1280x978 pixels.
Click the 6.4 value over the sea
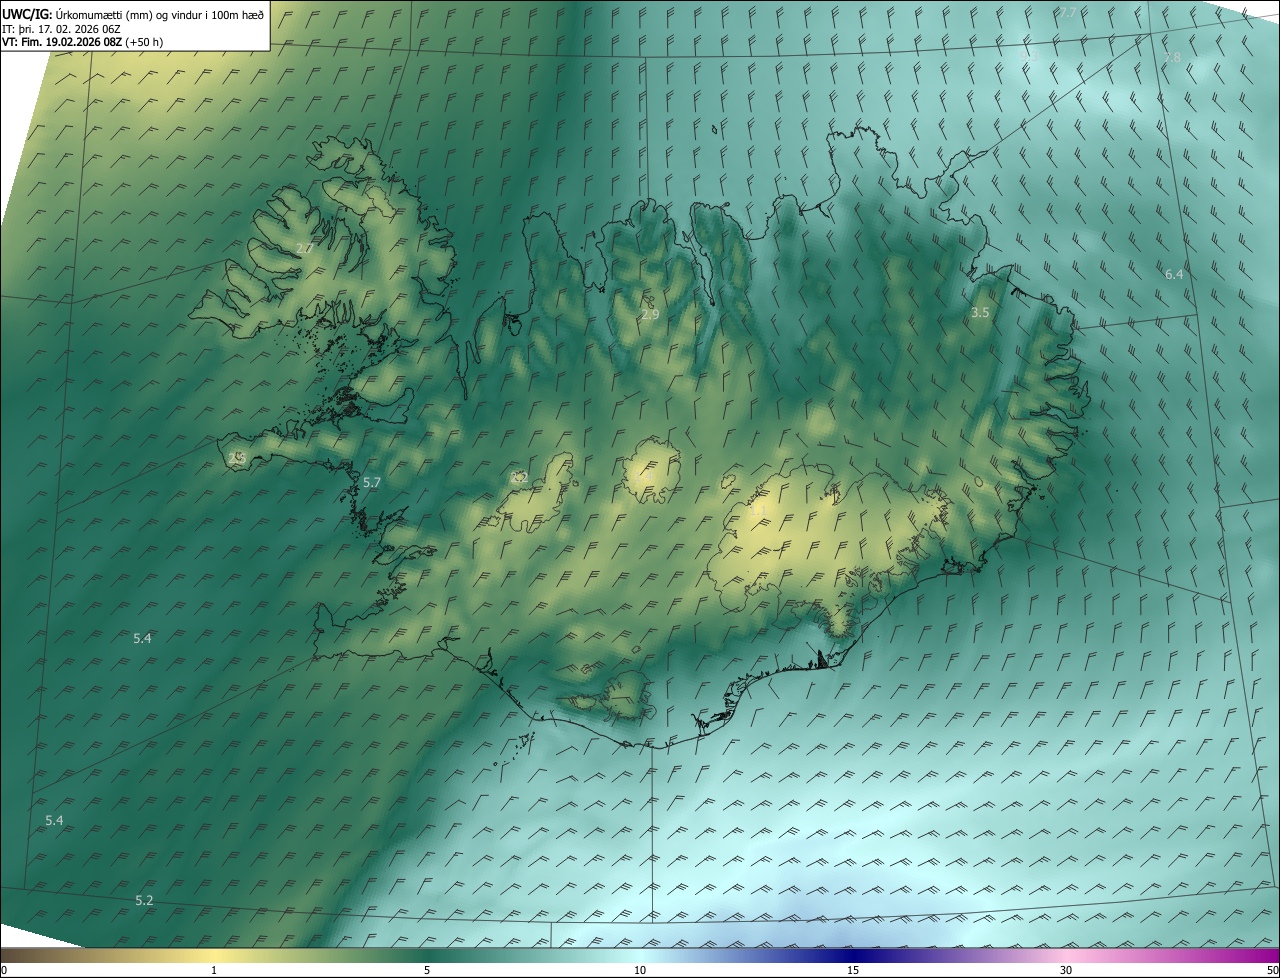point(1174,274)
